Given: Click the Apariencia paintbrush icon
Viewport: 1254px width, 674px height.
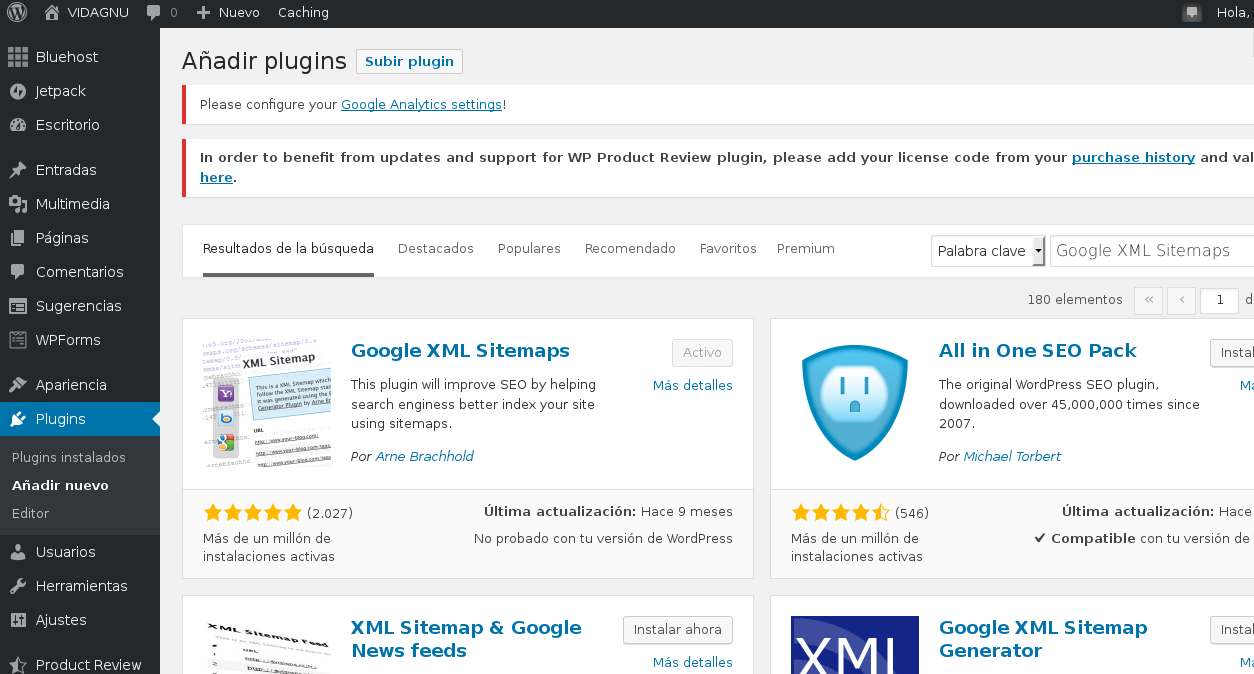Looking at the screenshot, I should pyautogui.click(x=18, y=385).
